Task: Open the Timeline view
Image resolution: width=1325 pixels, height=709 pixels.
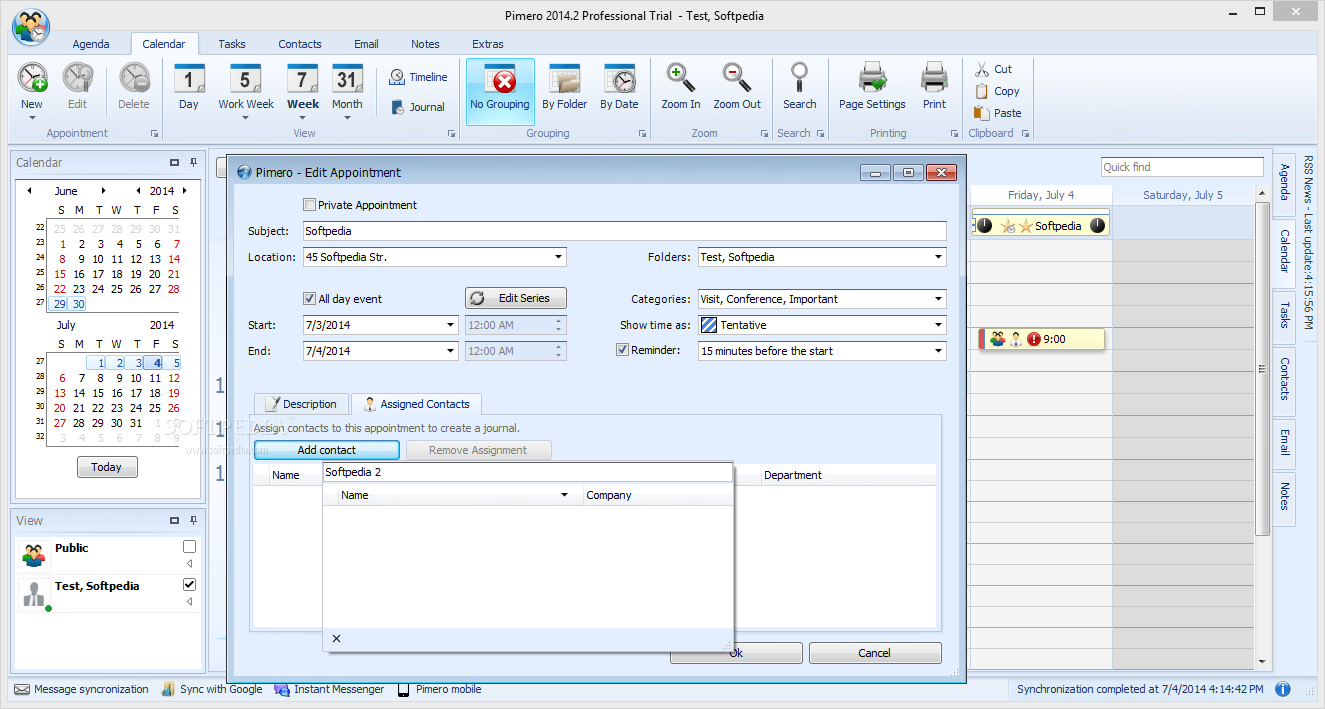Action: 418,77
